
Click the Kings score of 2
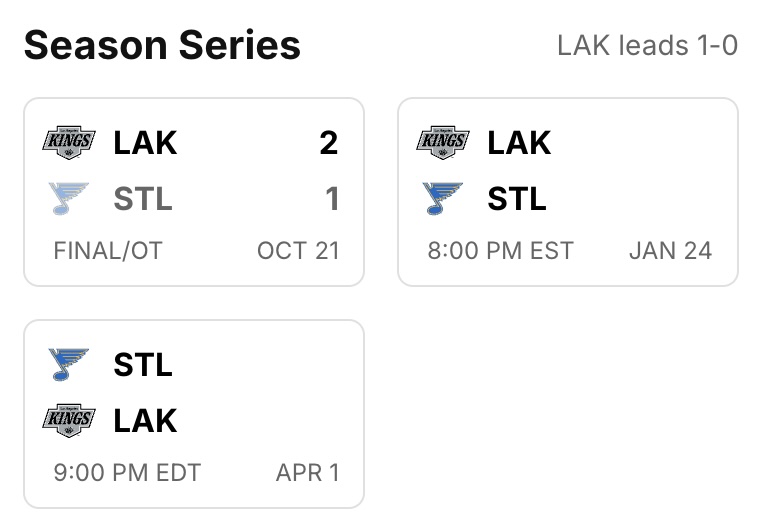pyautogui.click(x=329, y=143)
